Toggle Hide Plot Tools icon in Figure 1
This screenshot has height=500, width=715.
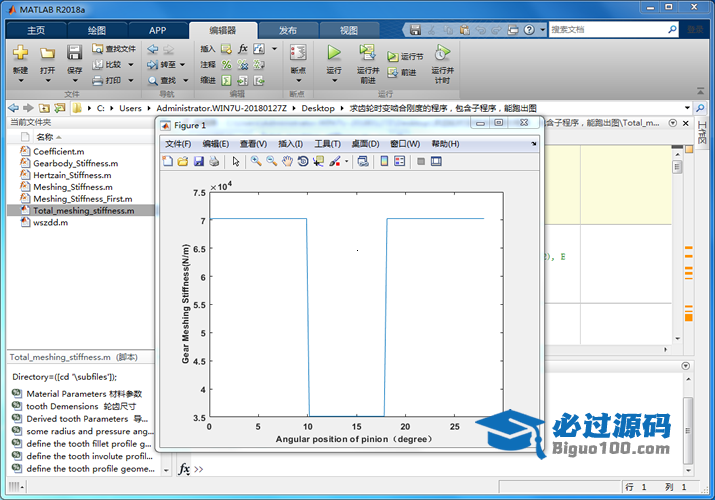point(421,161)
